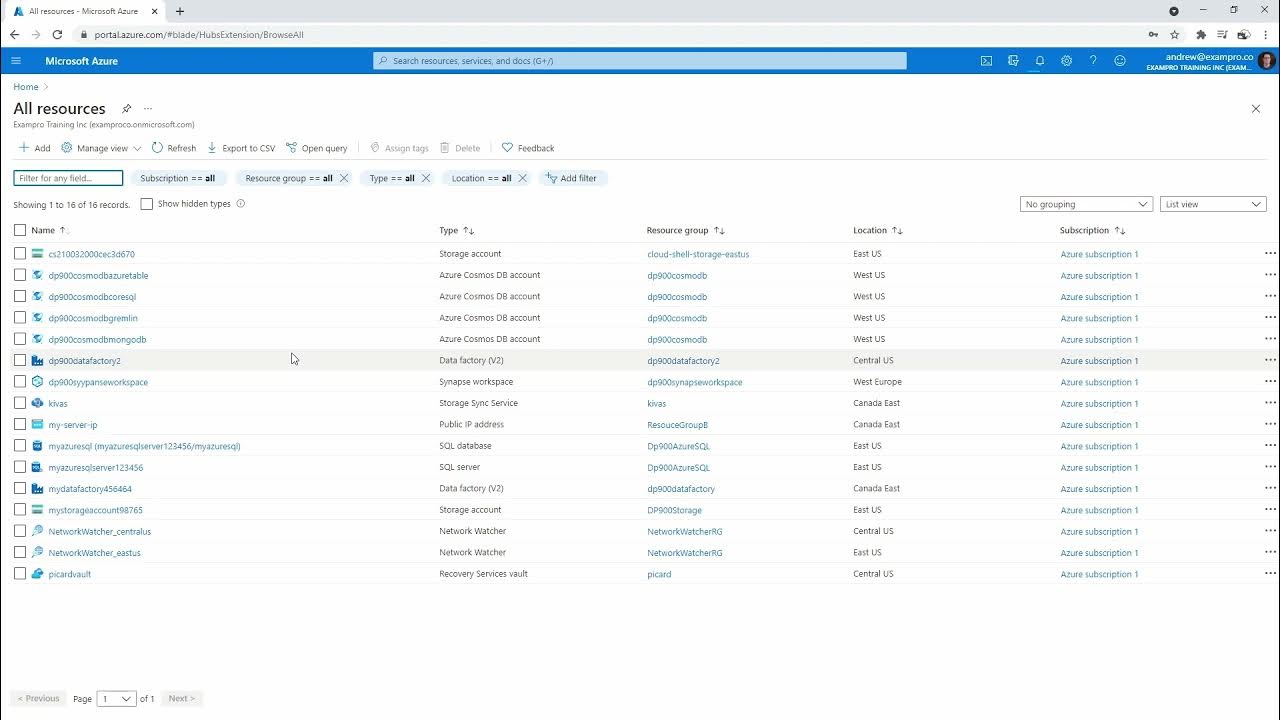The image size is (1280, 720).
Task: Refresh the resource list
Action: pos(174,148)
